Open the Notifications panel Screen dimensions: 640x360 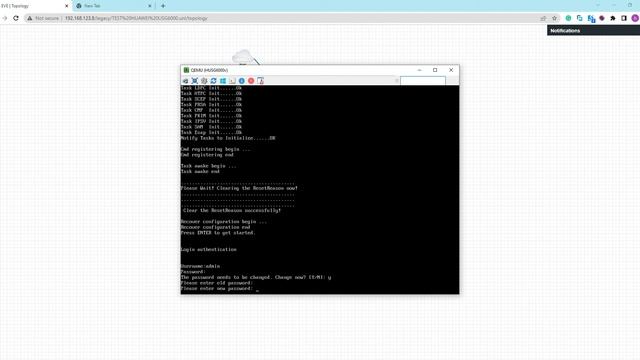[x=593, y=31]
